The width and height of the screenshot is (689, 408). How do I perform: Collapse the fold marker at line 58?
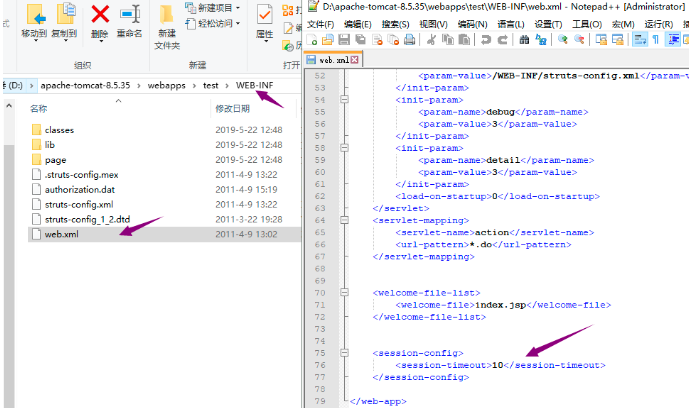click(x=344, y=148)
